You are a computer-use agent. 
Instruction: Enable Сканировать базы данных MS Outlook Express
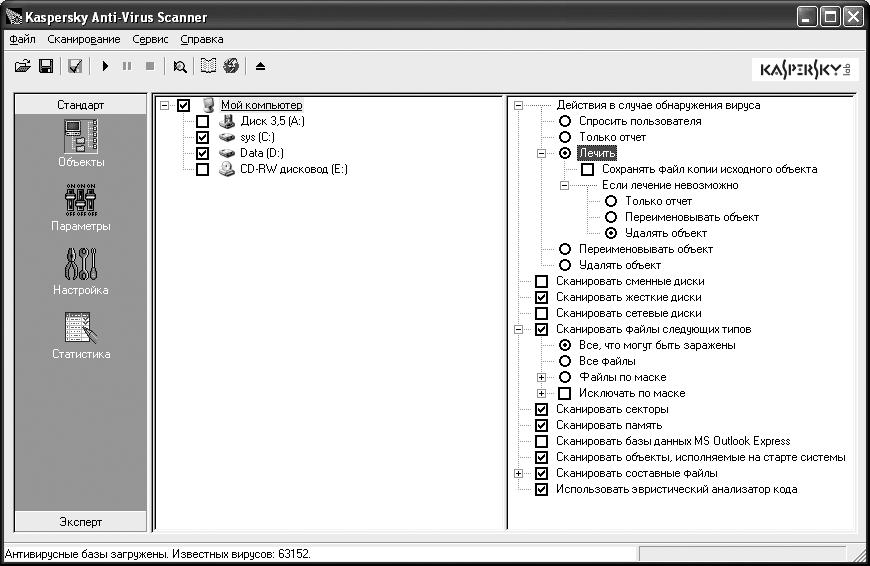pos(542,442)
